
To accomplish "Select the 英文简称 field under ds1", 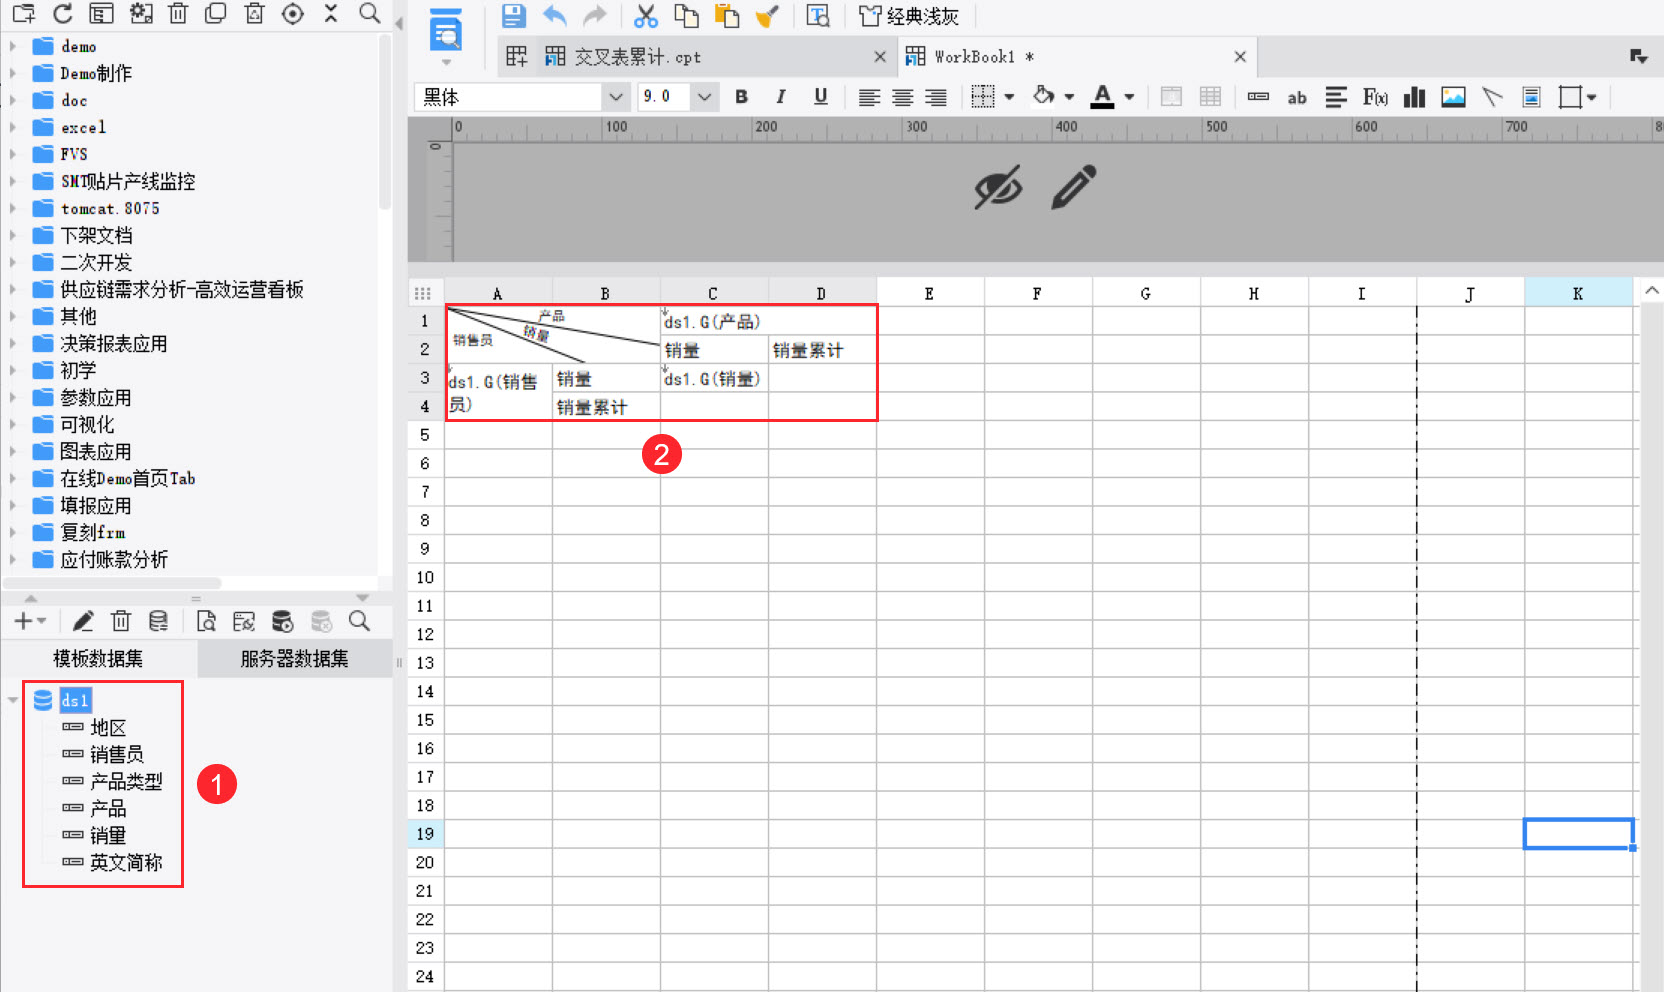I will coord(126,862).
